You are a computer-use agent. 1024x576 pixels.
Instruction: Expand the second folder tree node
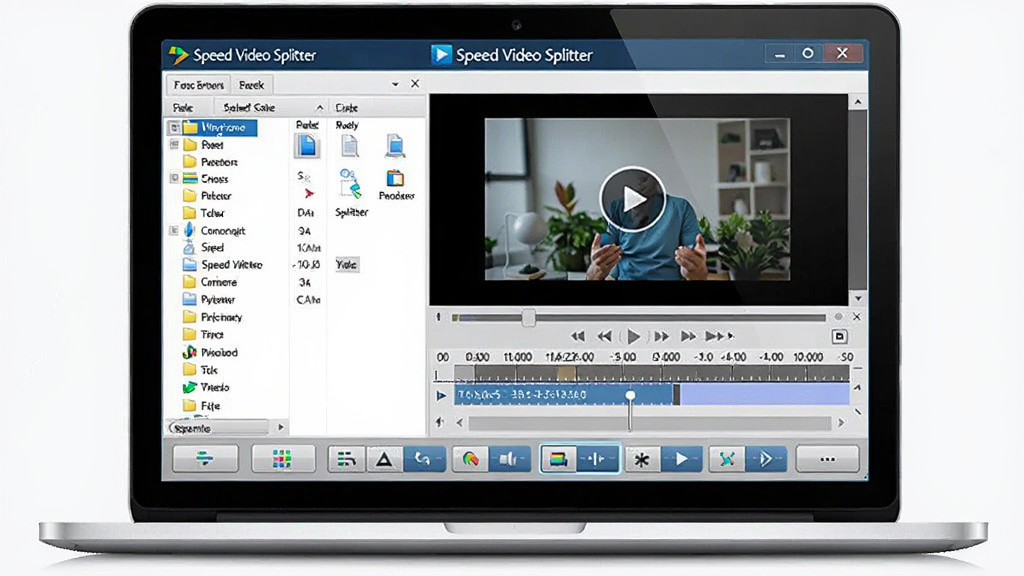174,145
